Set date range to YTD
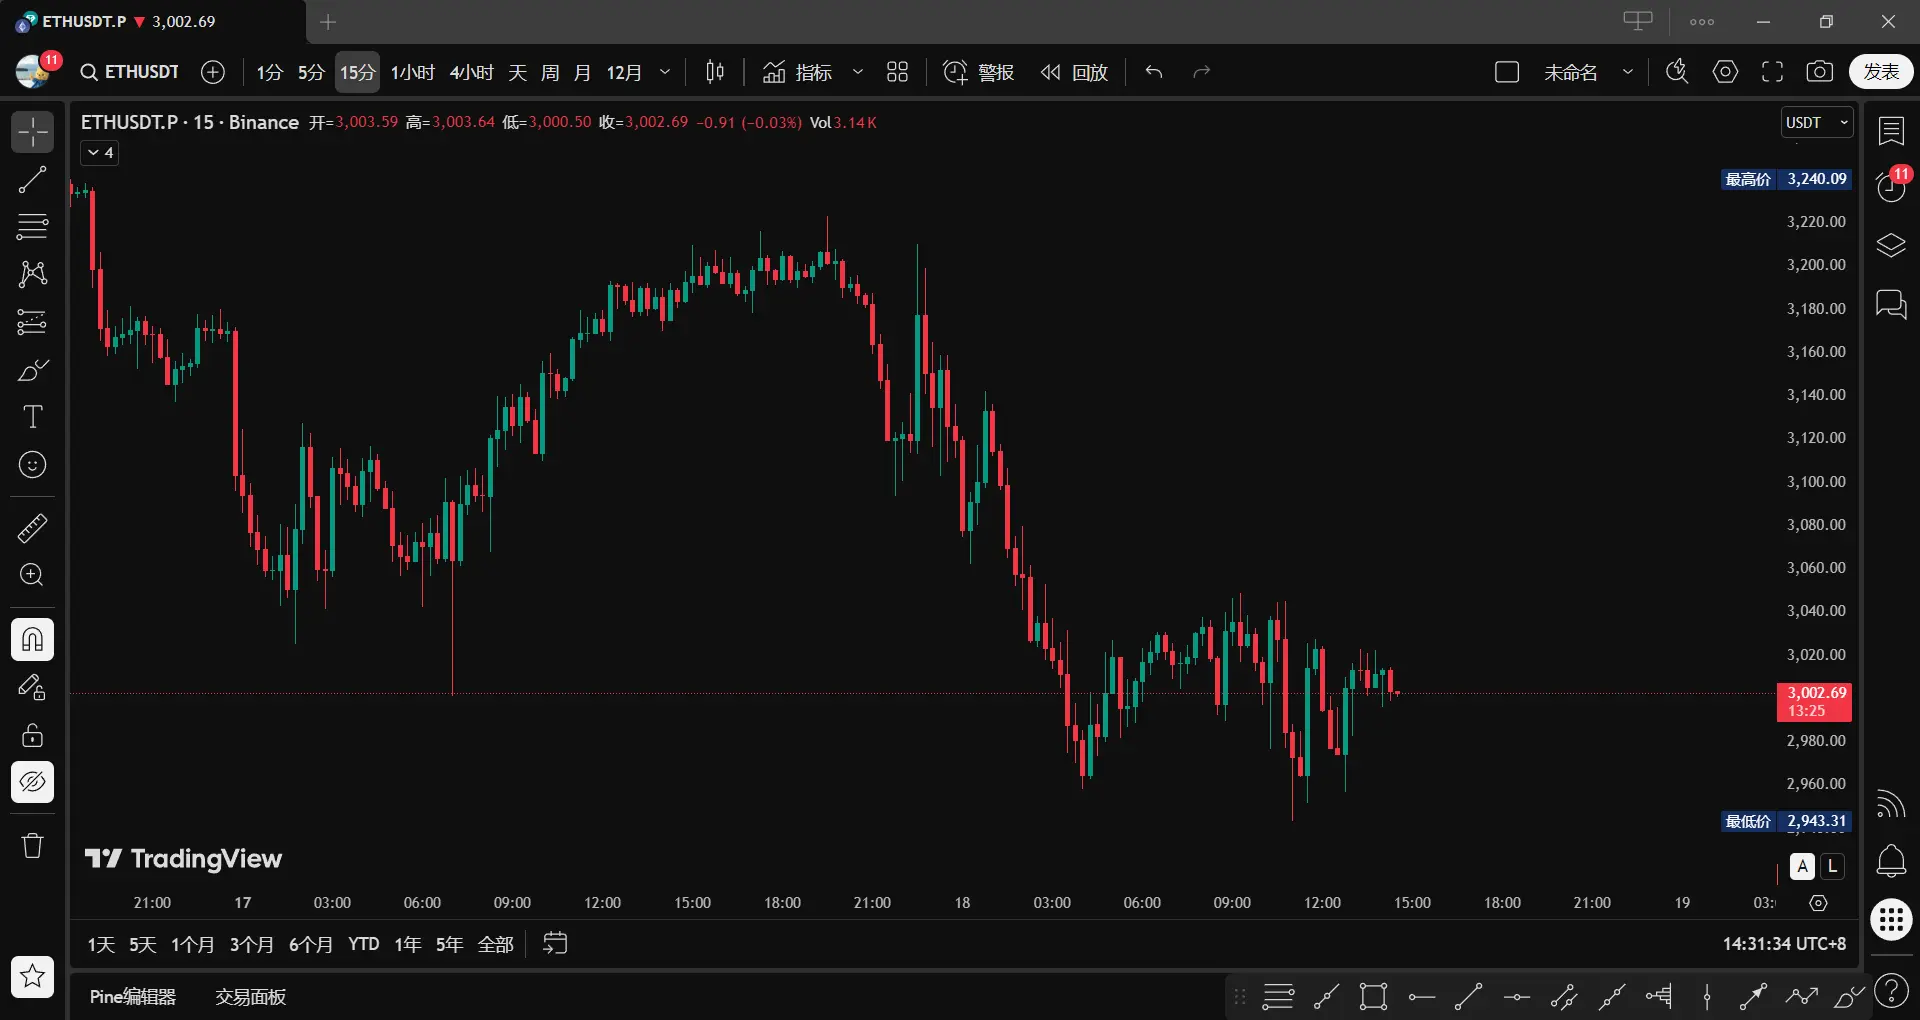The width and height of the screenshot is (1920, 1020). [364, 944]
